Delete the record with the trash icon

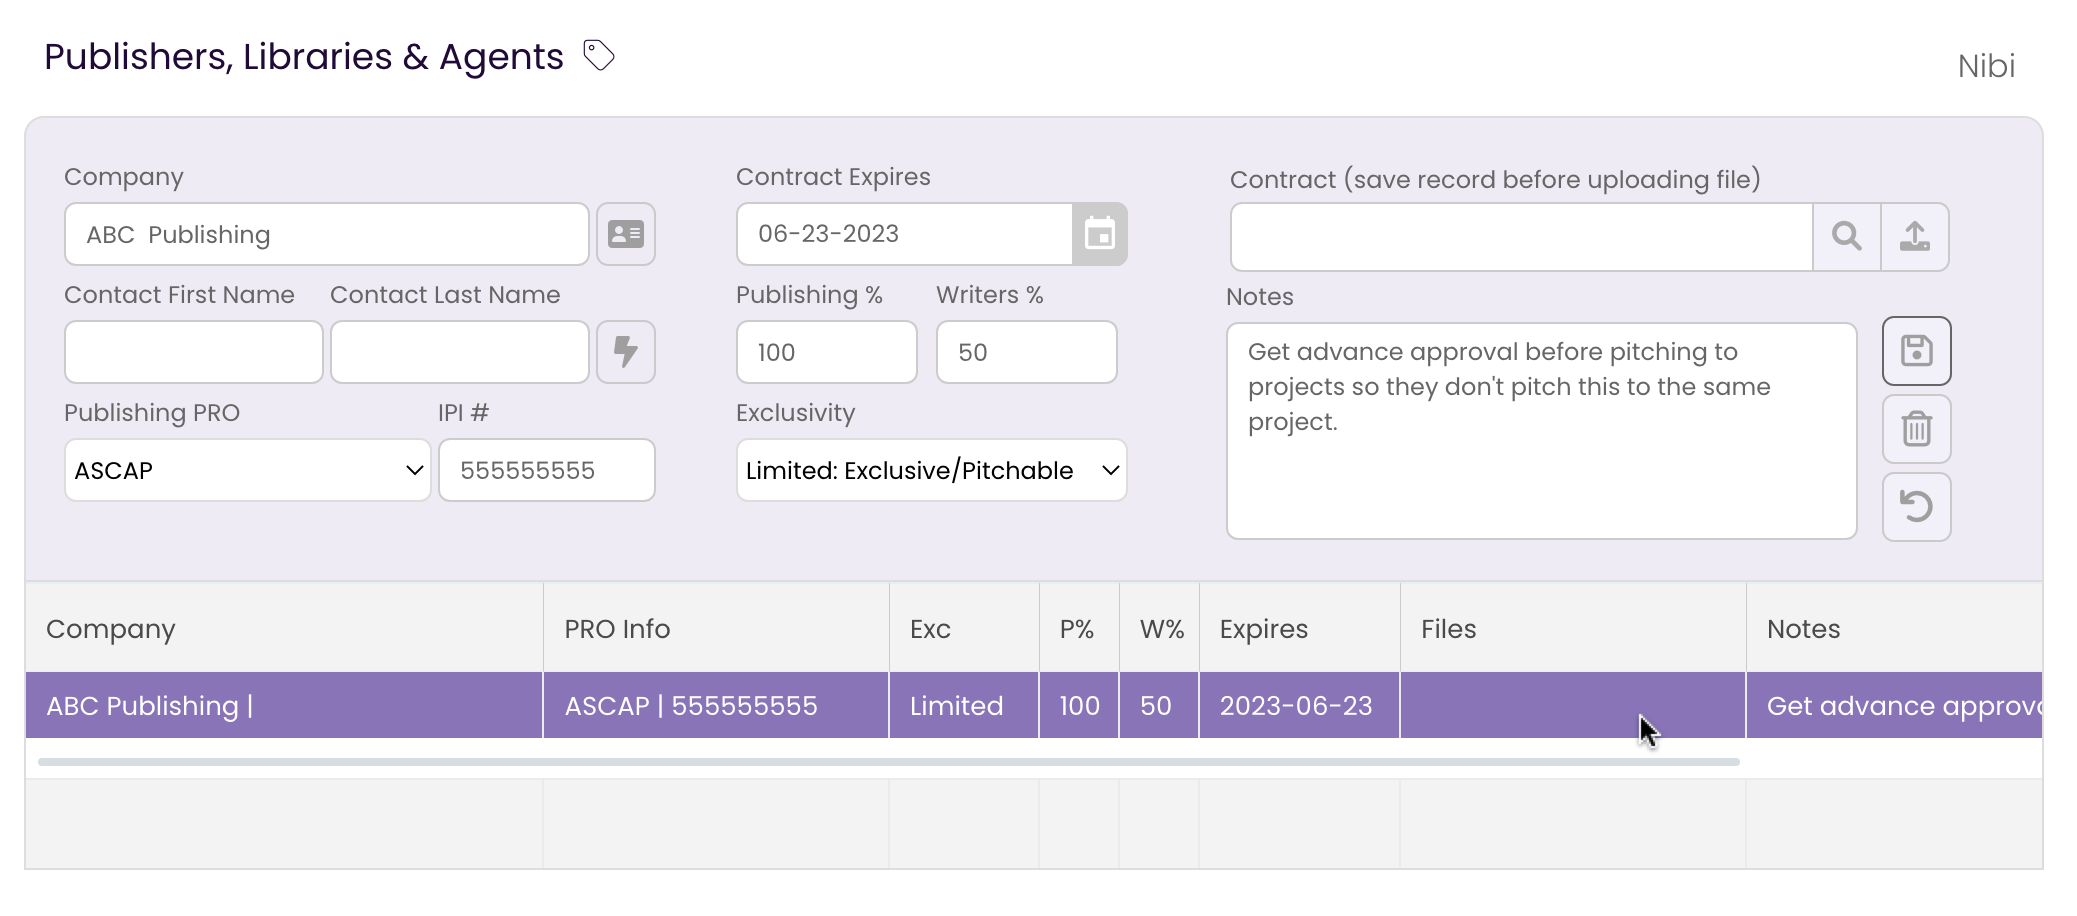pos(1917,429)
